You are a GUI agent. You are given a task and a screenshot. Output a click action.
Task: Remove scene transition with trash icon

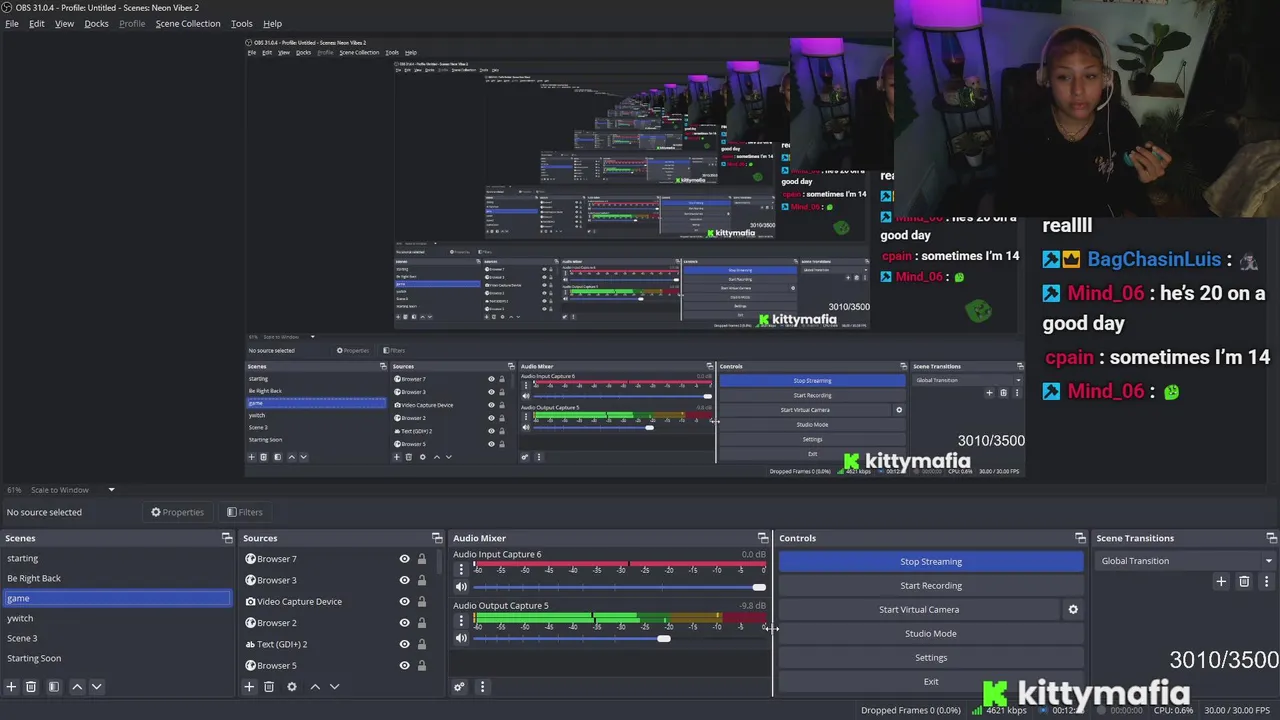click(1244, 581)
